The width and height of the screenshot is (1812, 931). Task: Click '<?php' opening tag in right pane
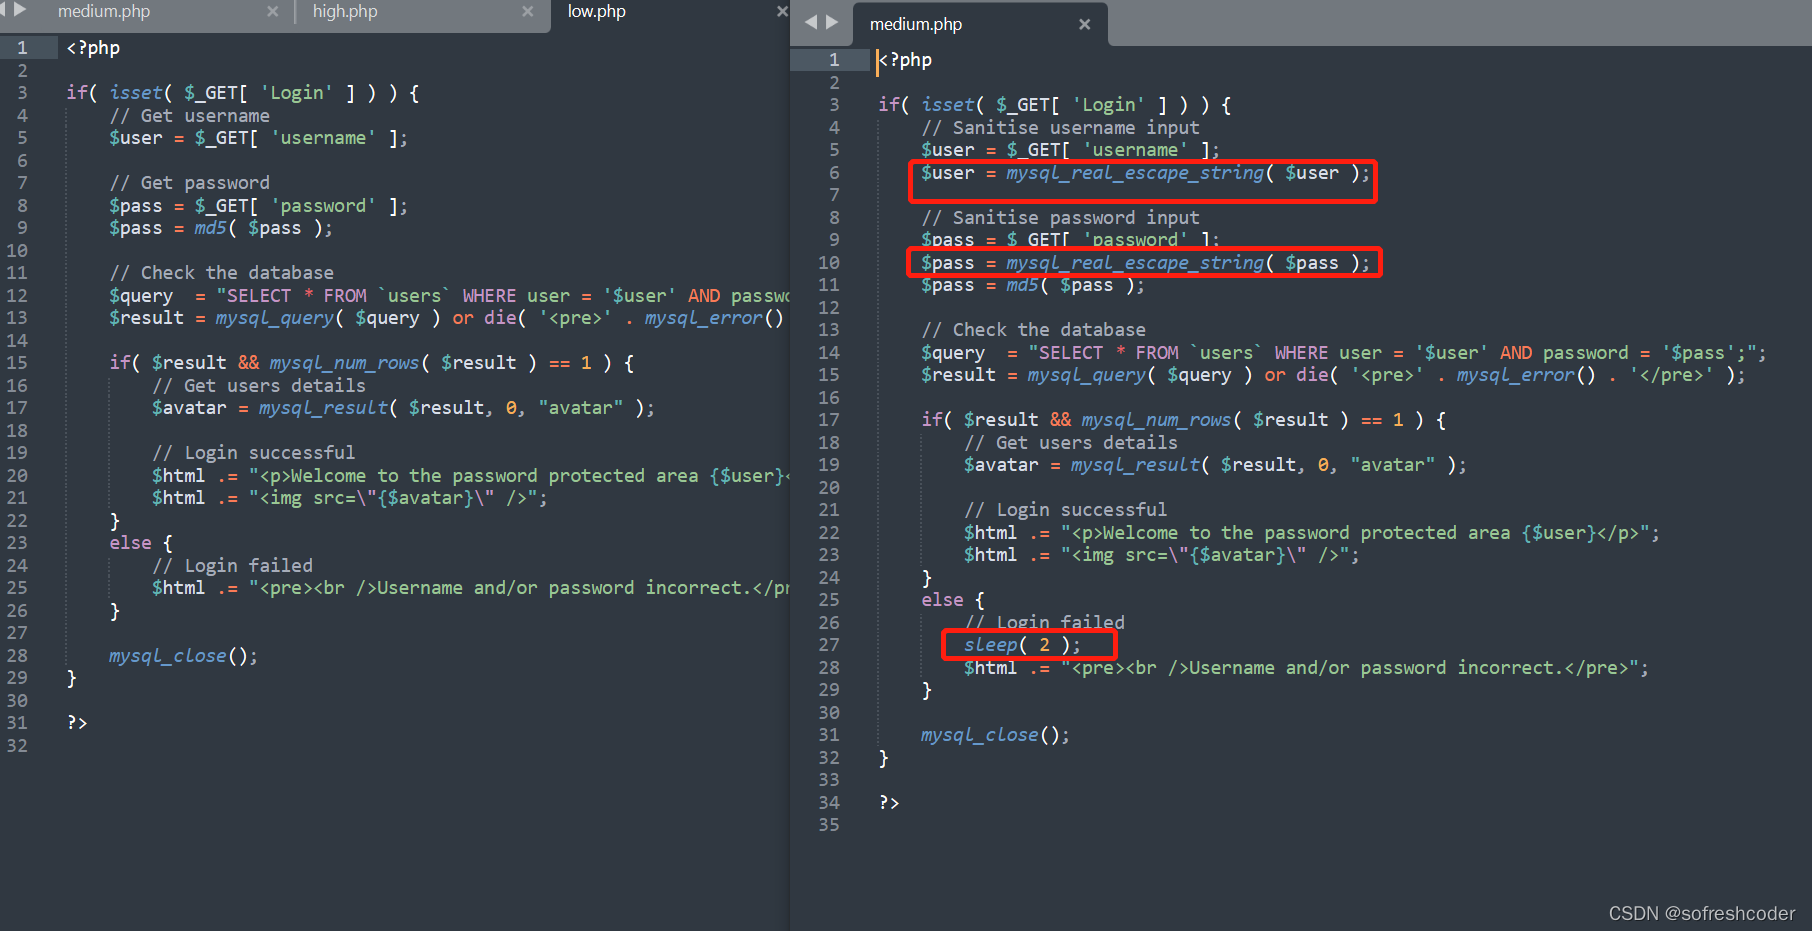coord(905,60)
